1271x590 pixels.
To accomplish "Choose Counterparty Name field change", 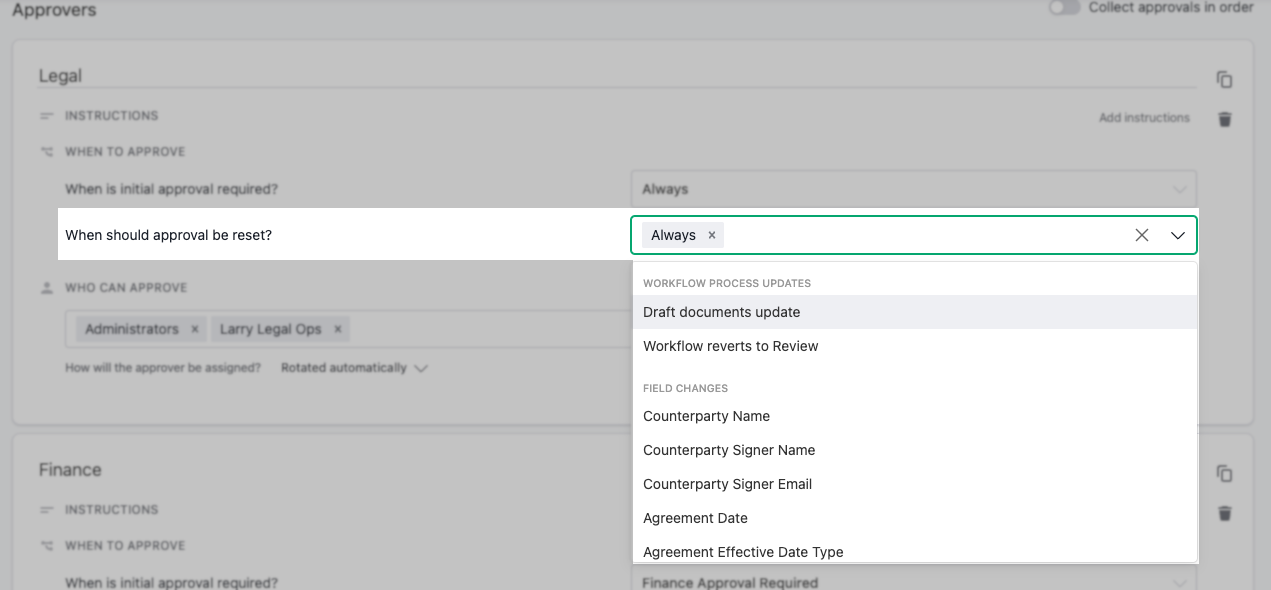I will tap(915, 416).
